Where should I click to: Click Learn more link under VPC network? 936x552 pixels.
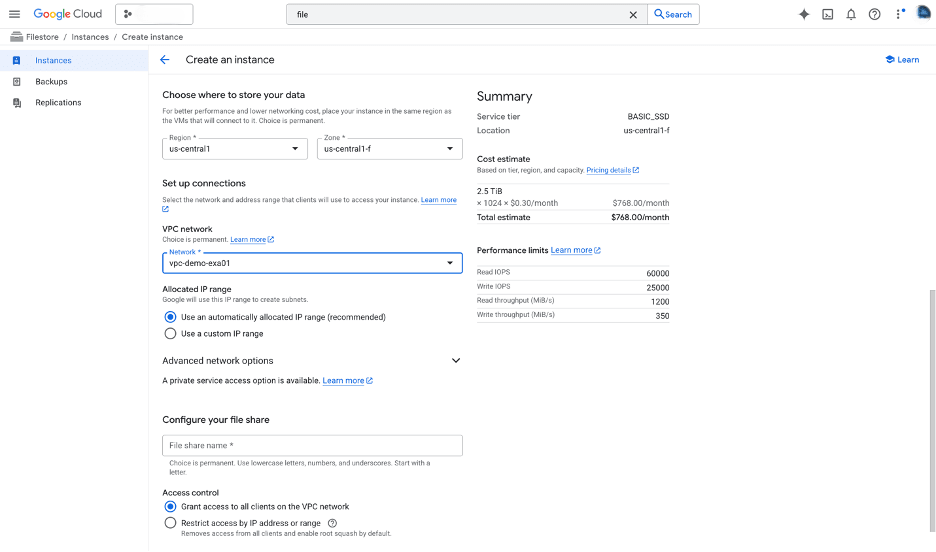(x=252, y=239)
